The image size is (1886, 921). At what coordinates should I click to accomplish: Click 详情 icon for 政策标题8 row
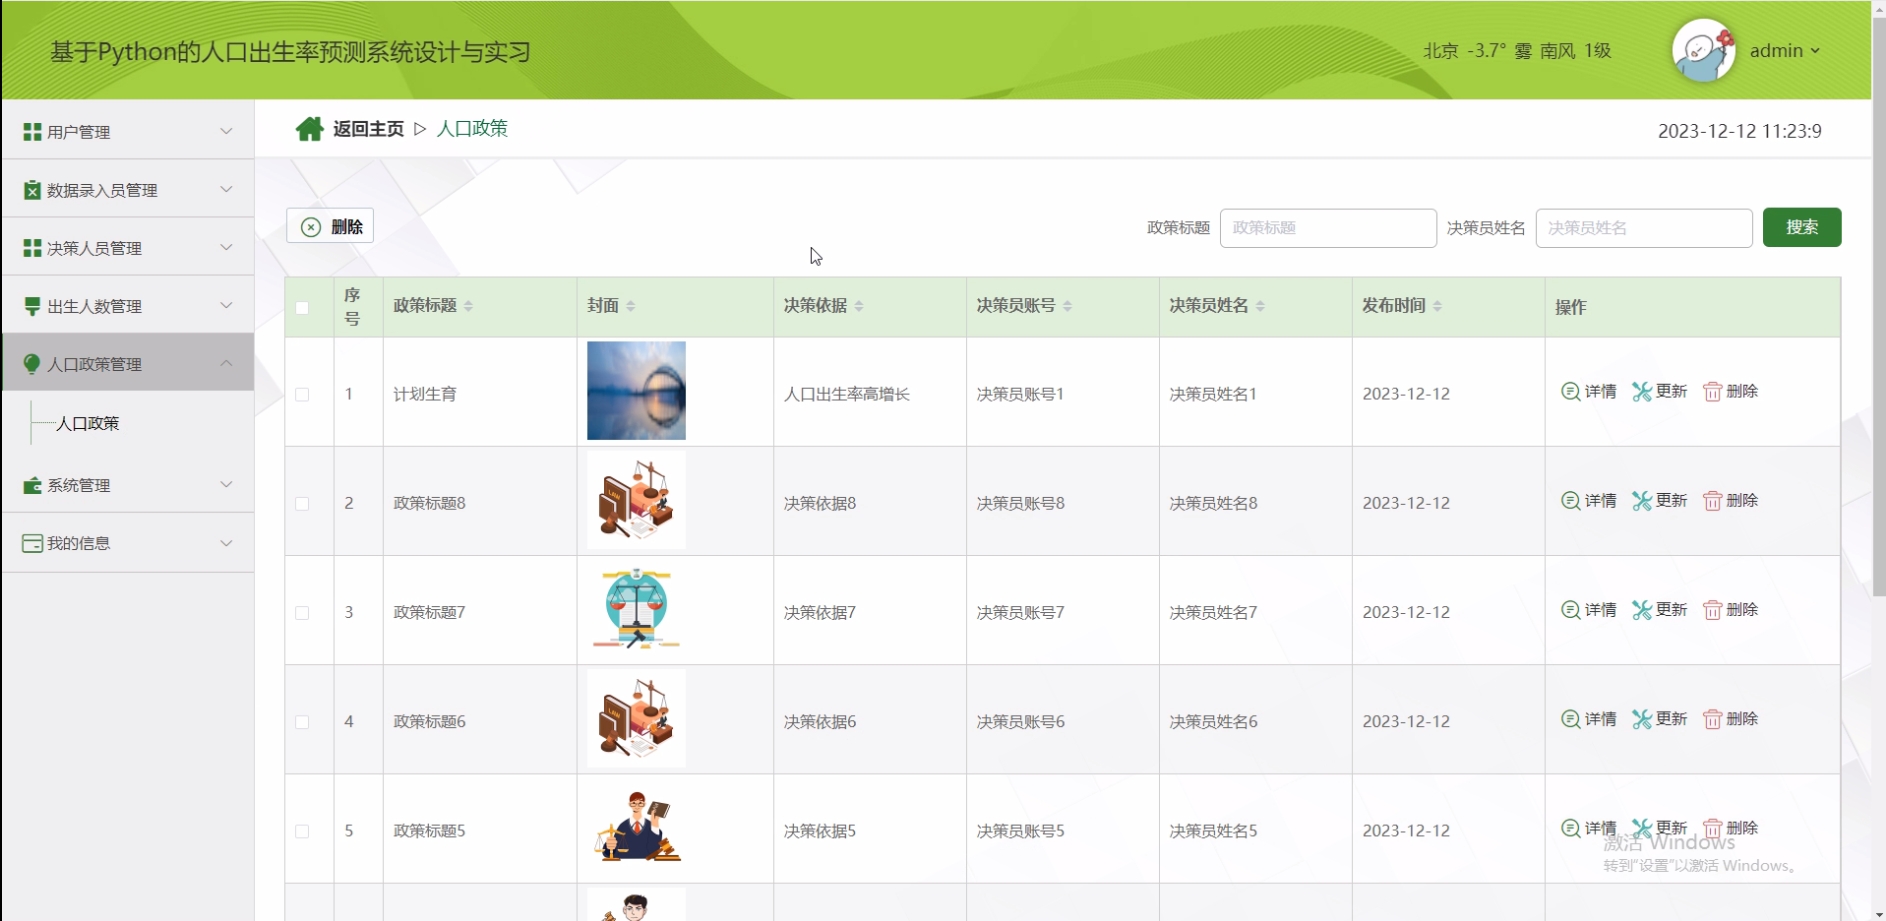click(x=1570, y=500)
